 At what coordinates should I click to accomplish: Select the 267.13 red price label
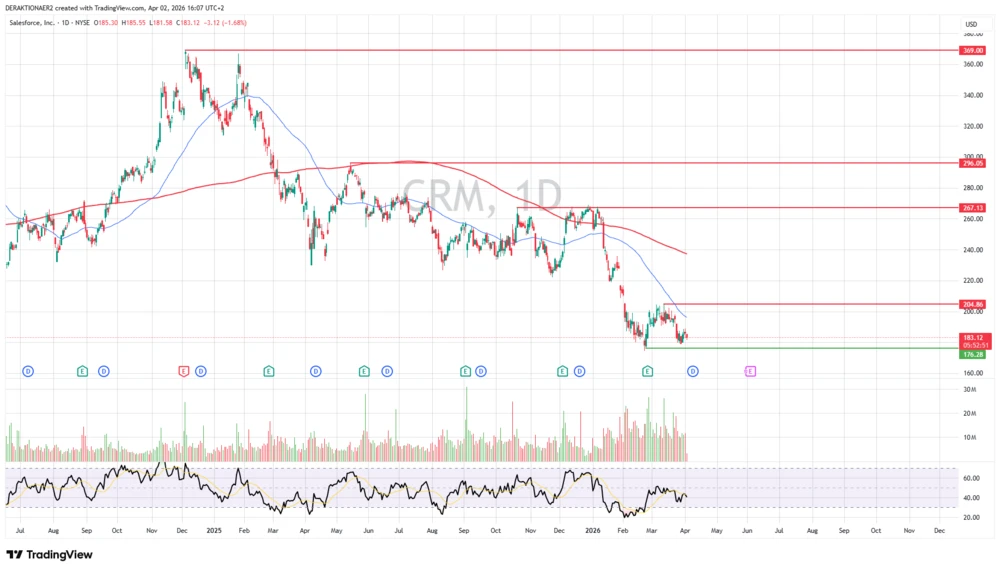(x=973, y=208)
